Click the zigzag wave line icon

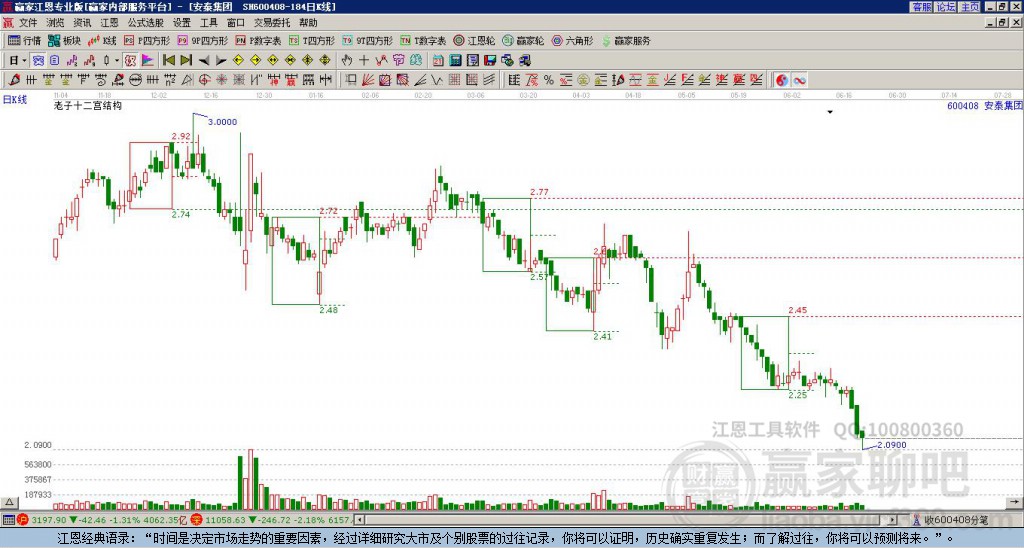pos(437,80)
